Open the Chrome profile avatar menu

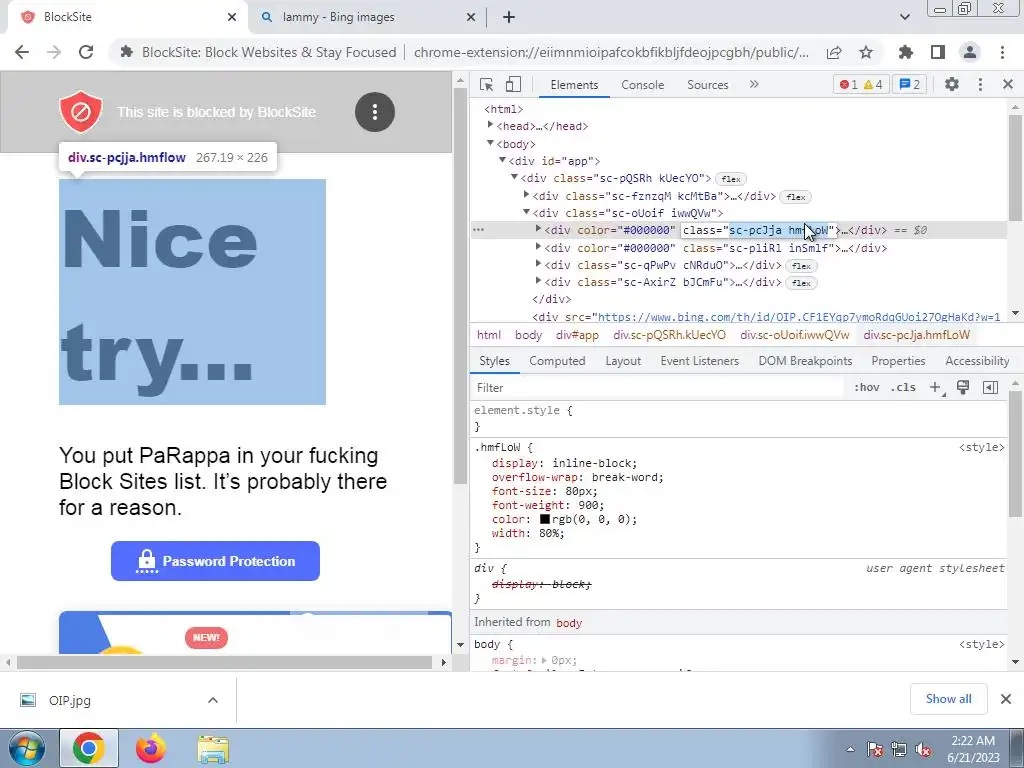click(970, 52)
